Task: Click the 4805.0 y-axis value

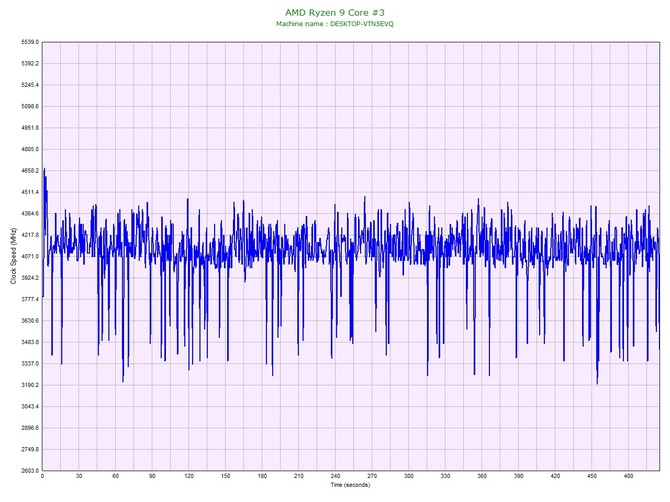Action: (x=30, y=150)
